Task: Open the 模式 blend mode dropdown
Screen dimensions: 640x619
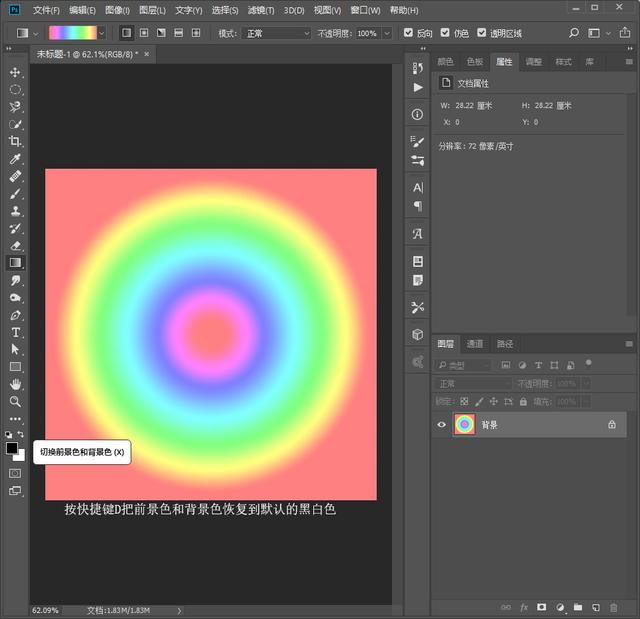Action: click(x=276, y=33)
